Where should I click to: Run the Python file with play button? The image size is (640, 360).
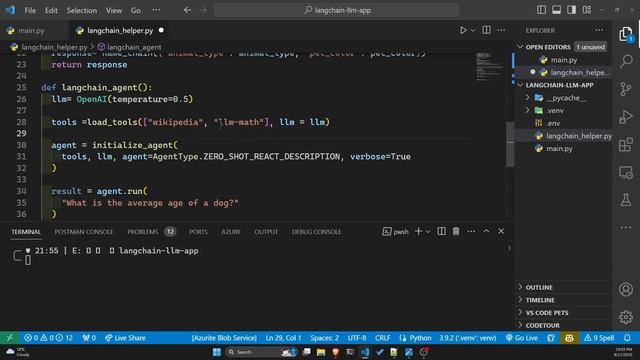[x=463, y=30]
